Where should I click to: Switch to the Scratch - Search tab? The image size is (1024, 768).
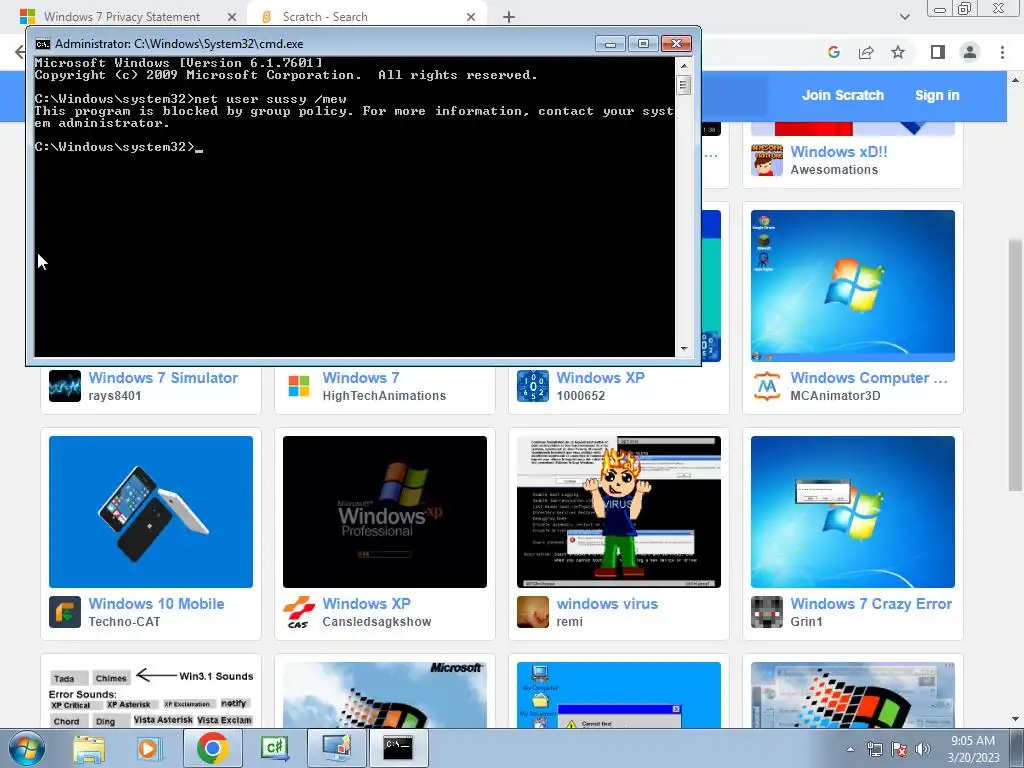tap(325, 17)
